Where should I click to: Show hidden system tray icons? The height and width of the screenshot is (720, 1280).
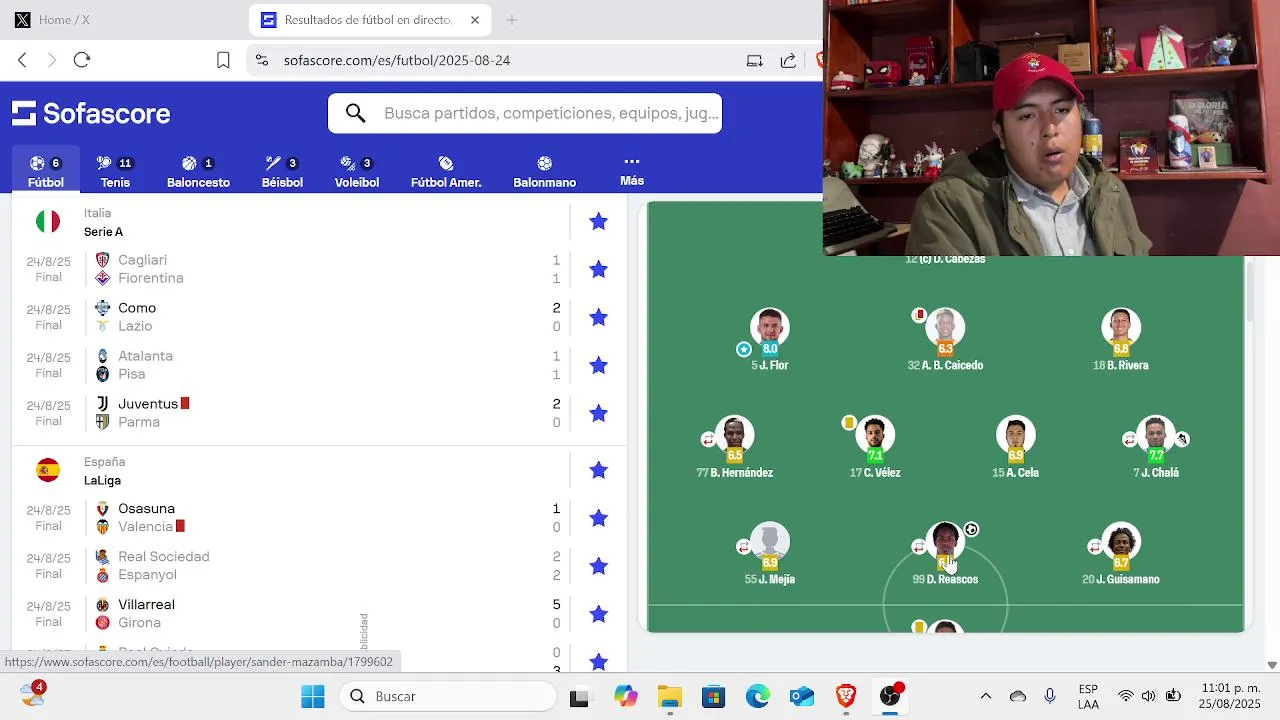[x=986, y=696]
